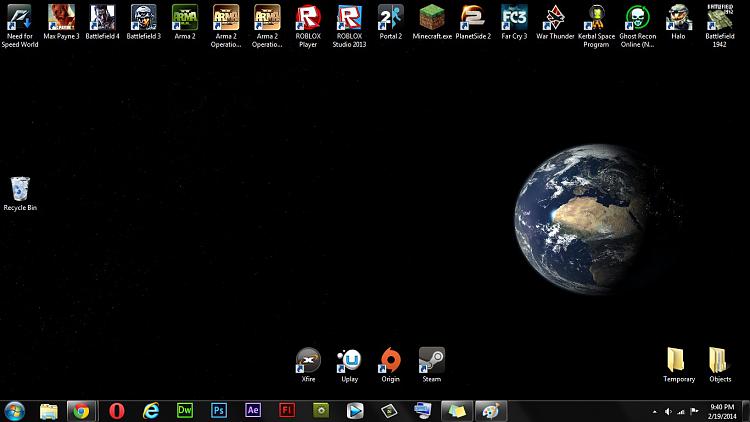Launch Portal 2 from the desktop
This screenshot has width=750, height=422.
click(389, 18)
